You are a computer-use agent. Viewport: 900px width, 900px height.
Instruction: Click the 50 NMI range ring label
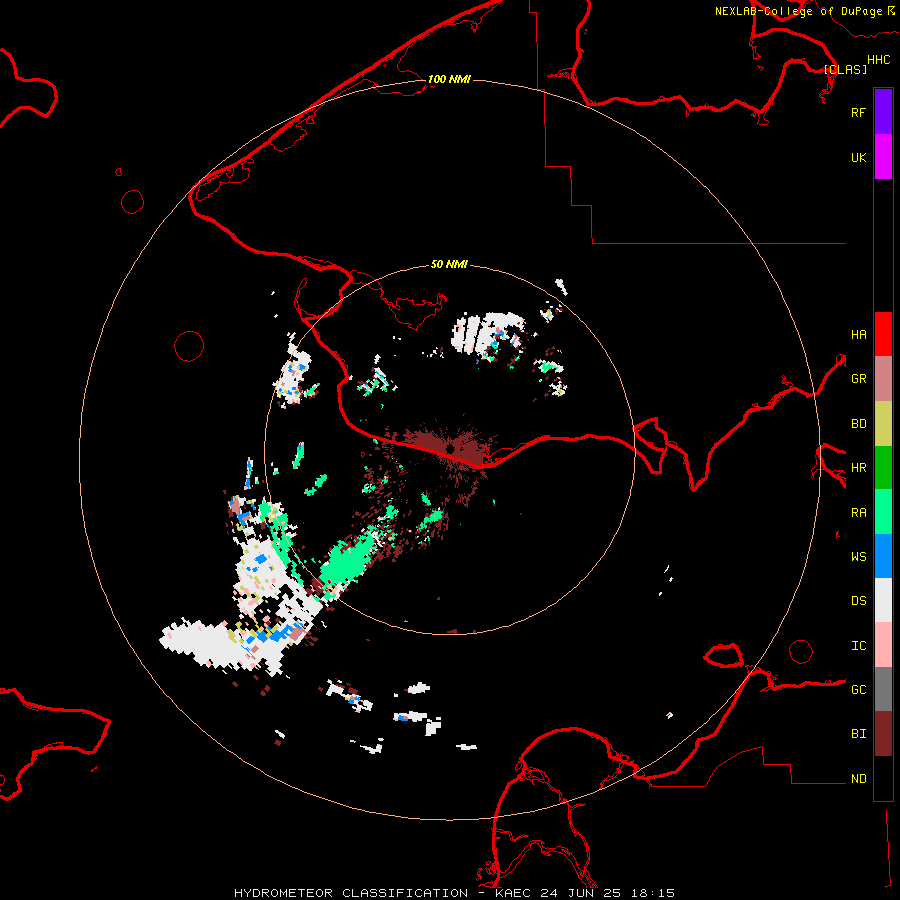[x=449, y=264]
